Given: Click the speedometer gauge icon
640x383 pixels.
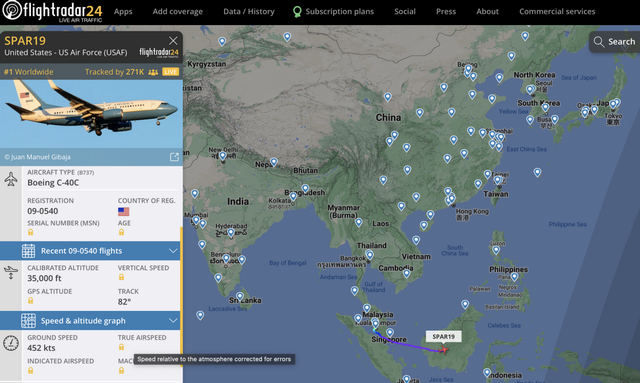Looking at the screenshot, I should (11, 343).
